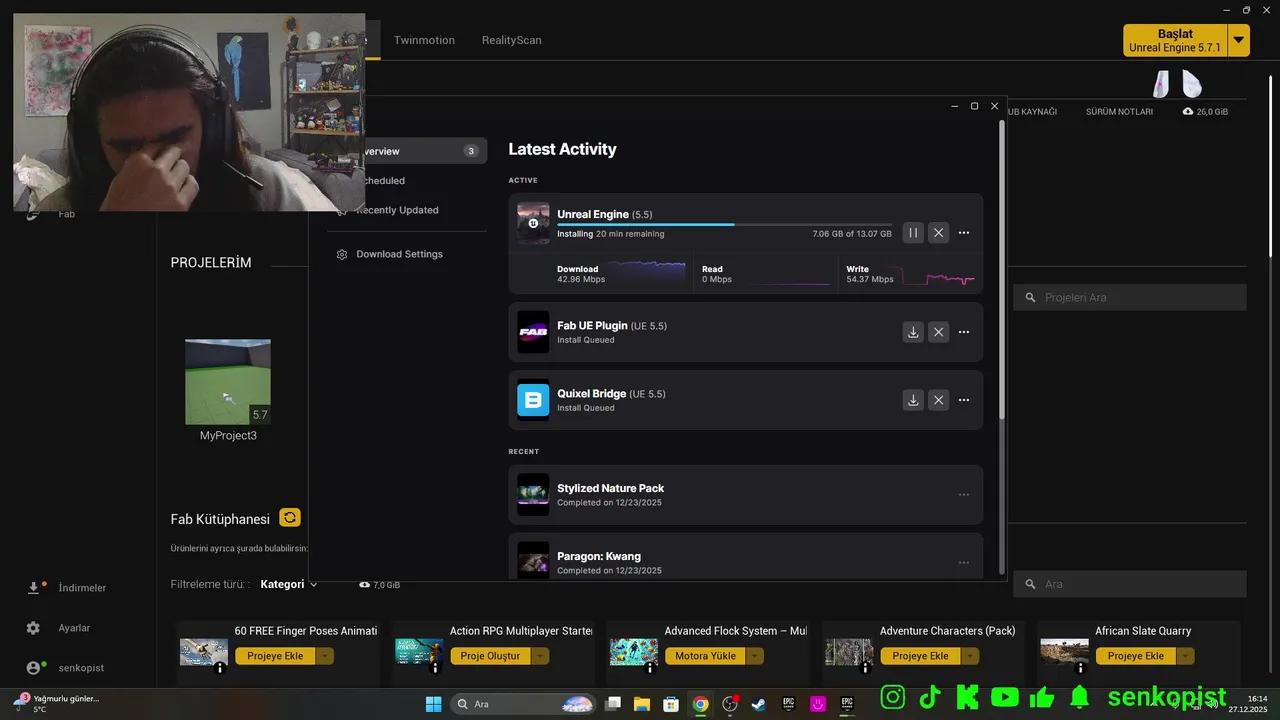The width and height of the screenshot is (1280, 720).
Task: Expand dropdown arrow beside 60 FREE Finger Poses button
Action: click(x=325, y=656)
